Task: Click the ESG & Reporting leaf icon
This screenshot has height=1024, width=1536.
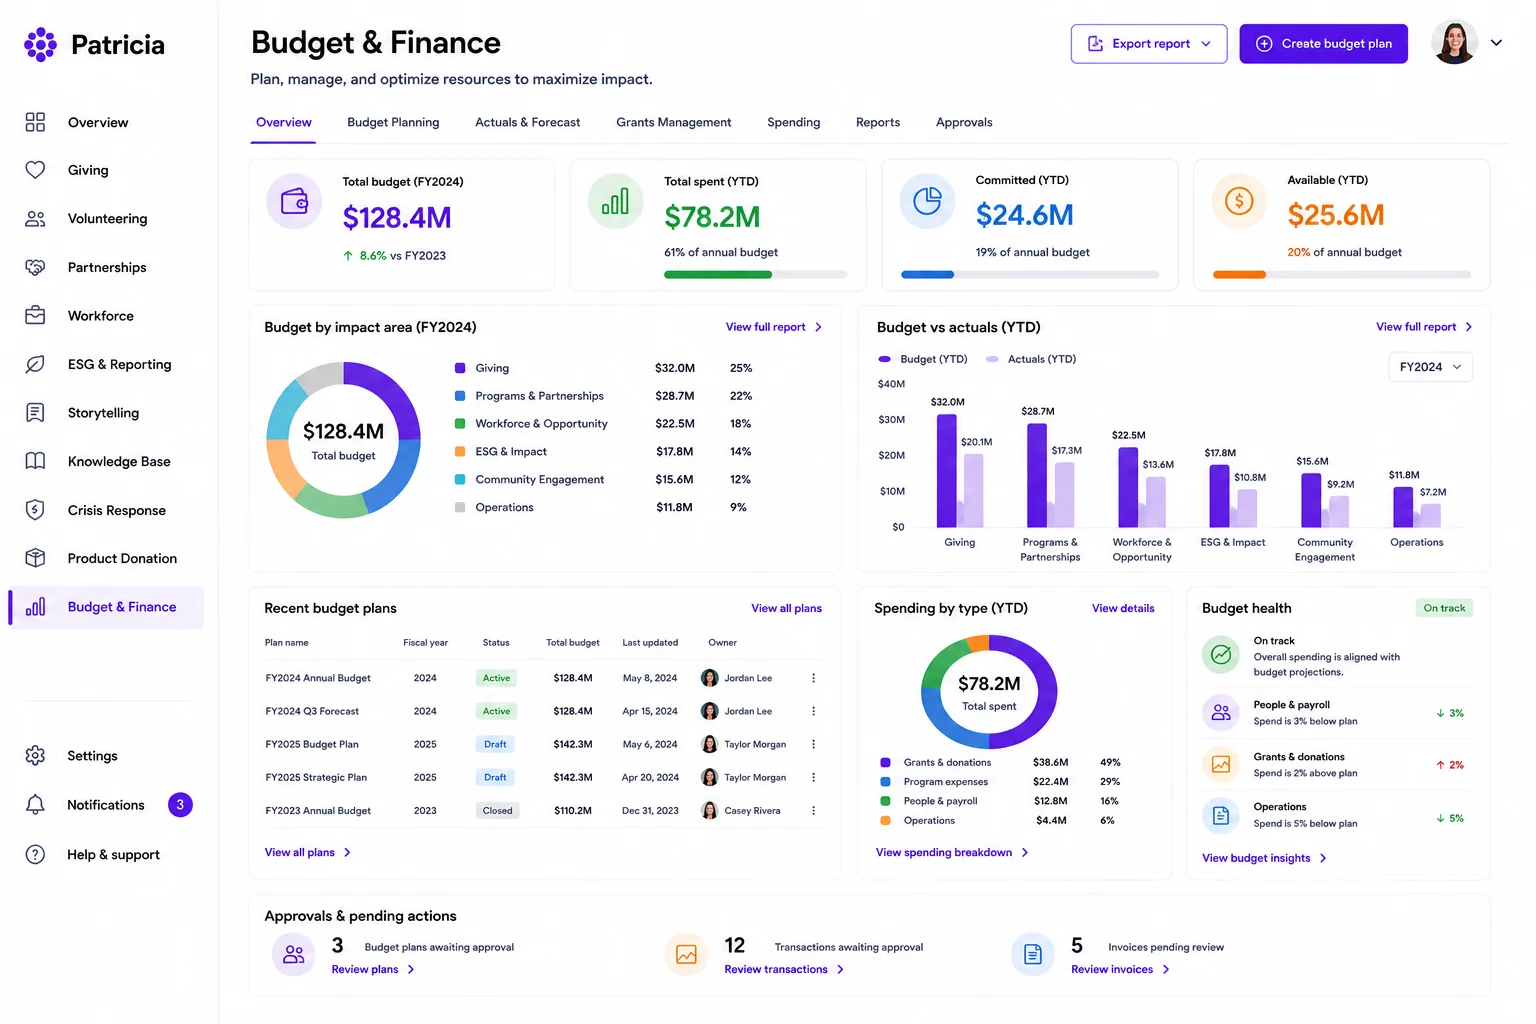Action: [x=35, y=364]
